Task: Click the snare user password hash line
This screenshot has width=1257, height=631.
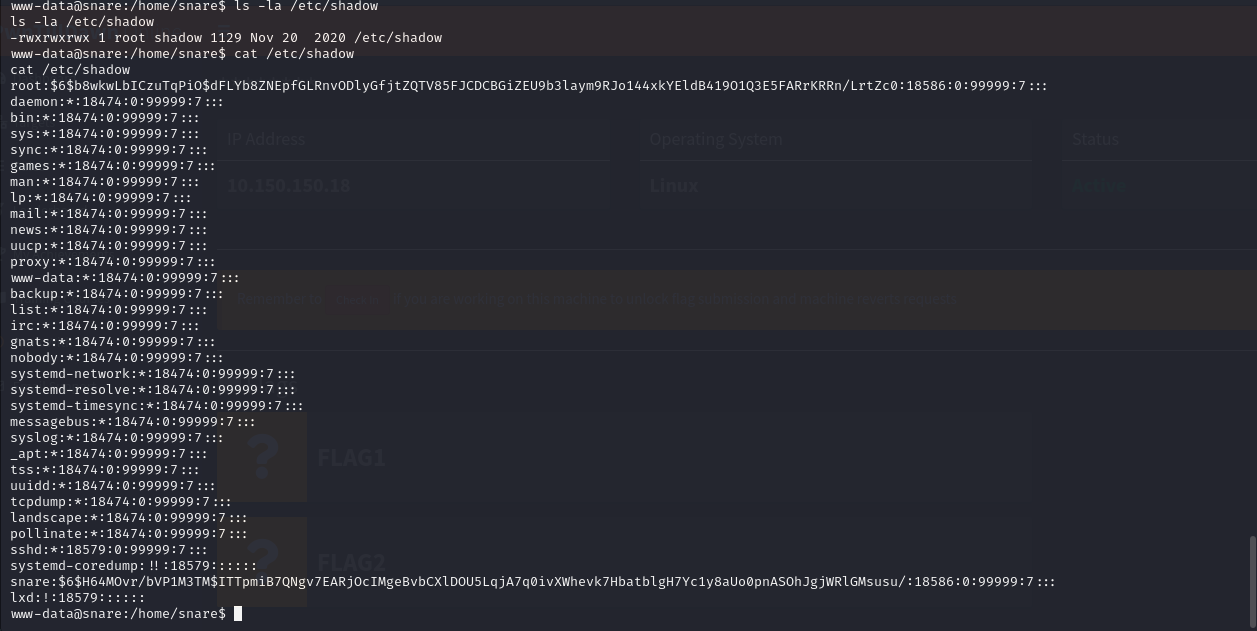Action: [532, 582]
